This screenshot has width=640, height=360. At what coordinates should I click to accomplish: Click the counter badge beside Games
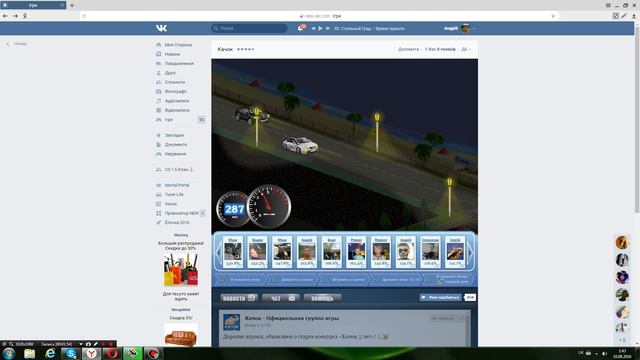pyautogui.click(x=201, y=120)
